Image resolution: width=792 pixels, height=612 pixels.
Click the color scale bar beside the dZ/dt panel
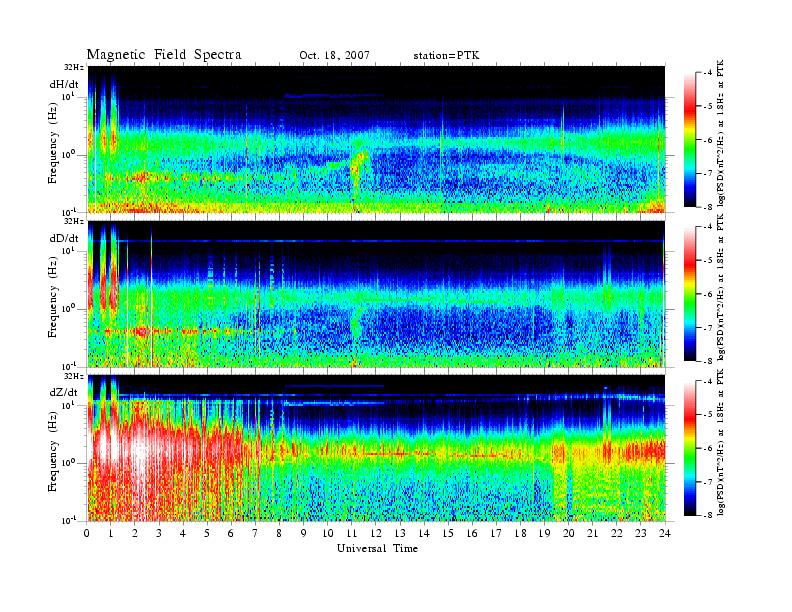click(x=689, y=448)
